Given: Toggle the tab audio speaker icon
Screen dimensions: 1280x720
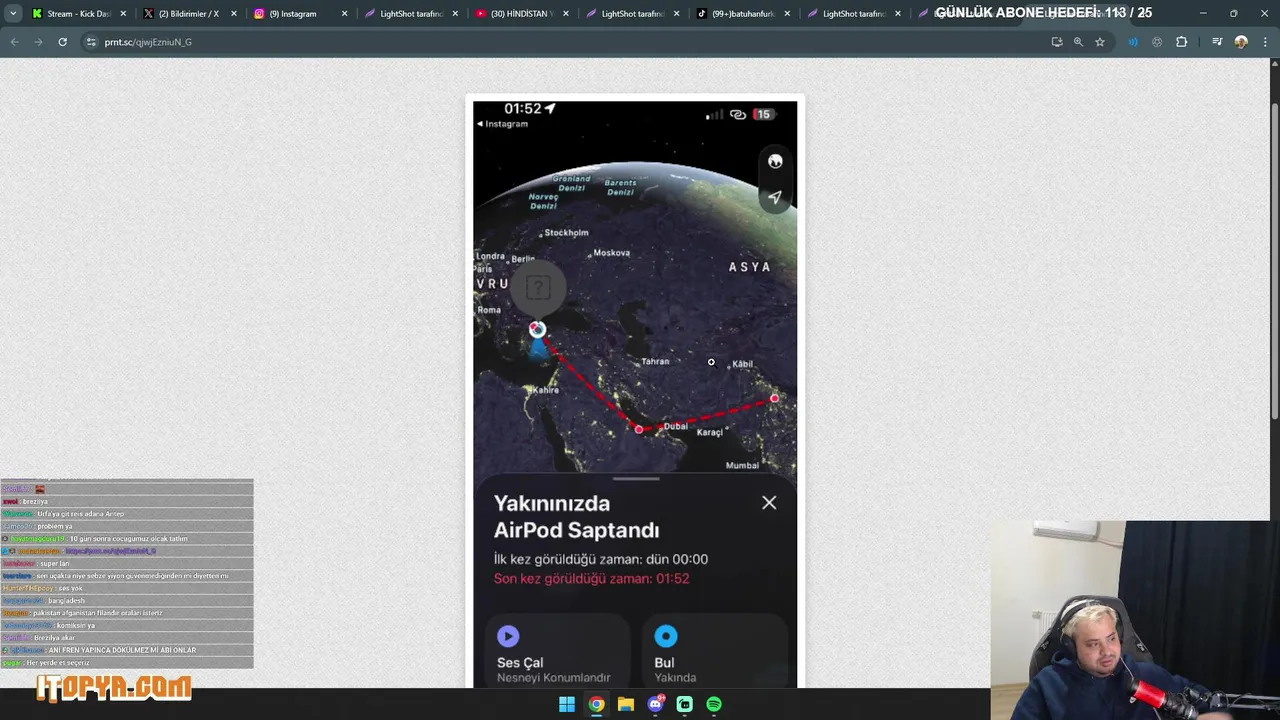Looking at the screenshot, I should [1133, 42].
